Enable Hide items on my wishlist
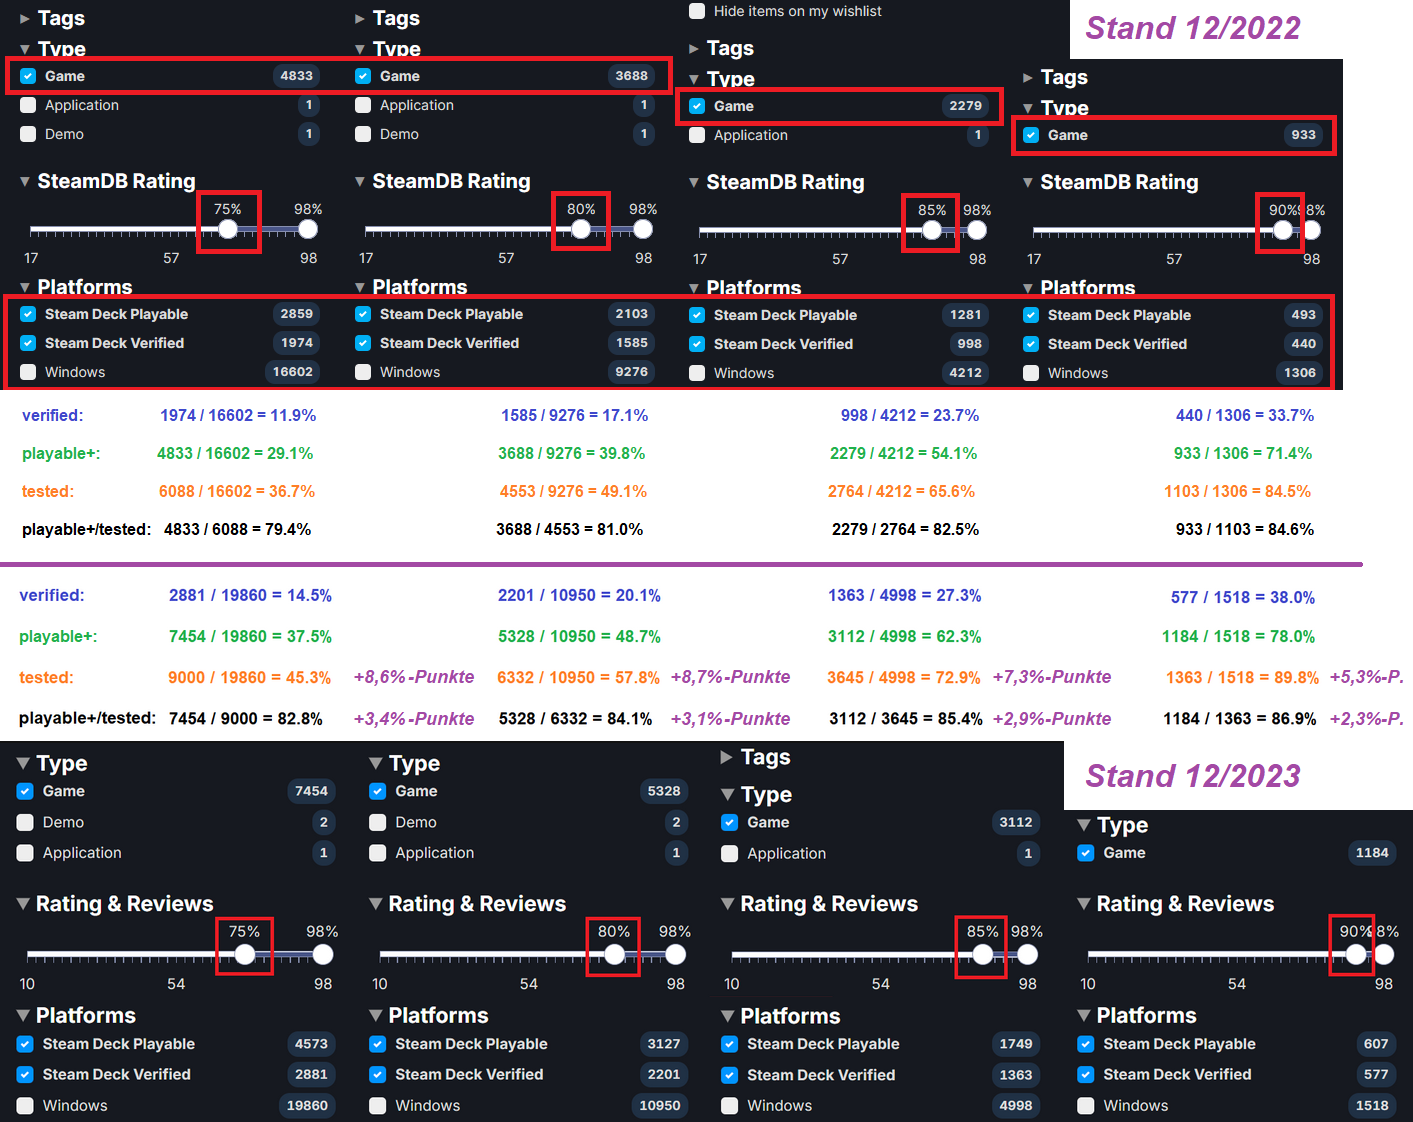This screenshot has width=1413, height=1122. pos(697,11)
